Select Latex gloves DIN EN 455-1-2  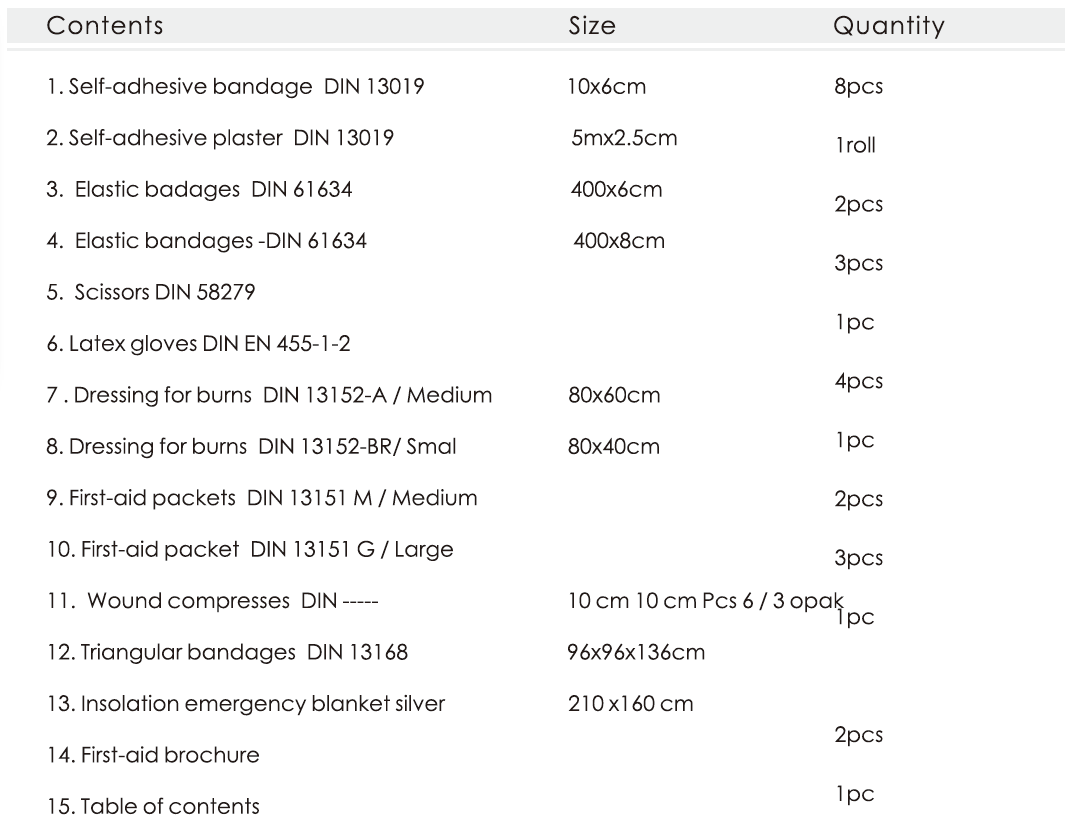199,343
